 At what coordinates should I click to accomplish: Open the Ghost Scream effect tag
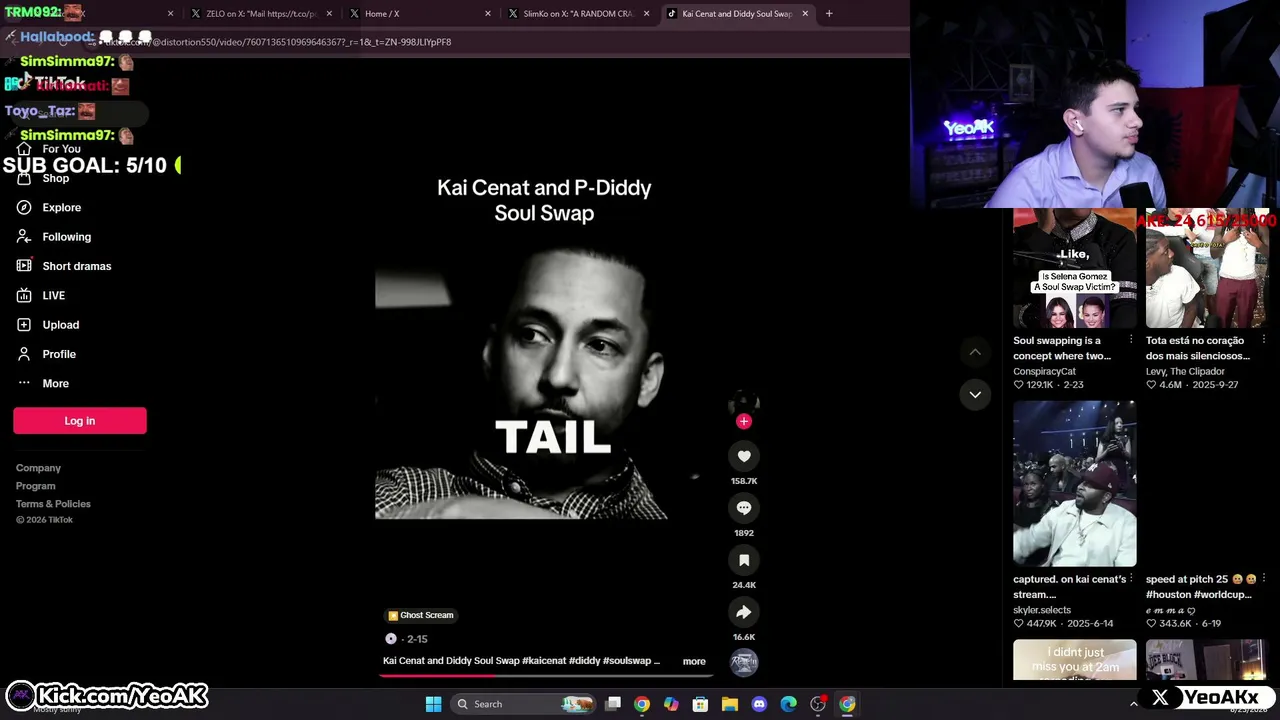(x=420, y=615)
